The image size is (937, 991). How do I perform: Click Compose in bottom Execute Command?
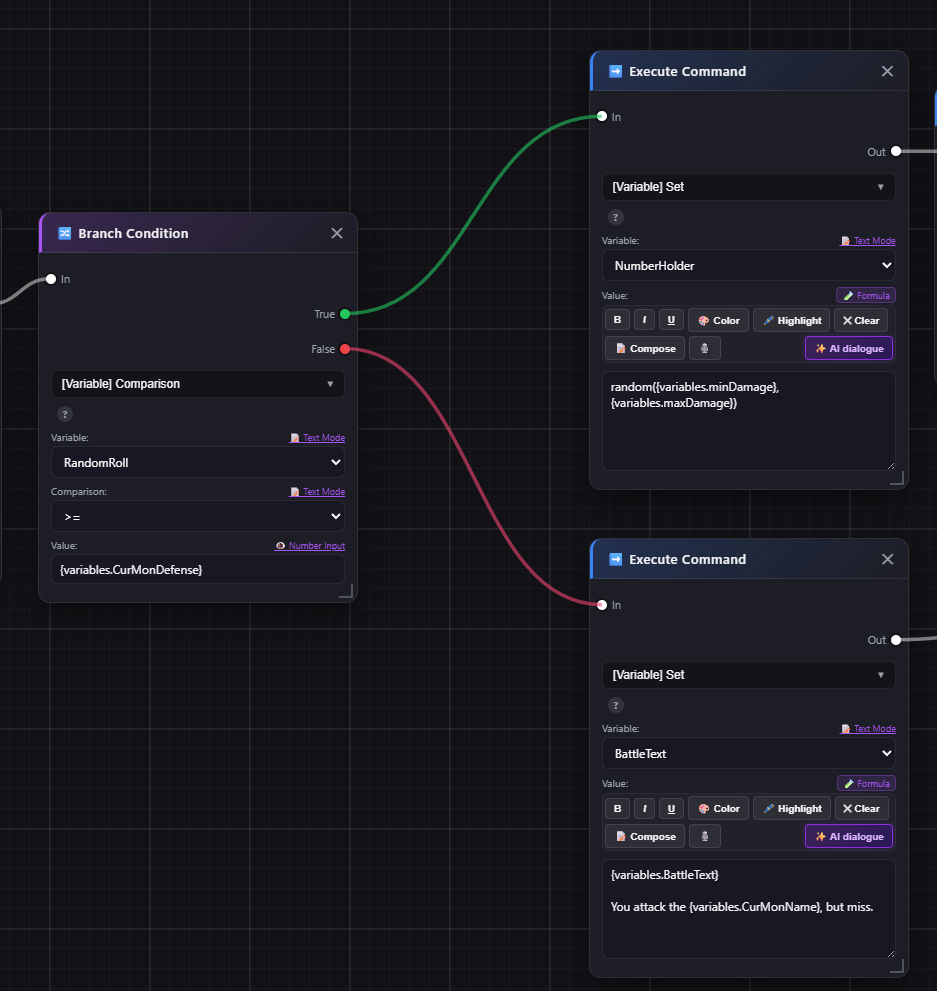pyautogui.click(x=645, y=836)
